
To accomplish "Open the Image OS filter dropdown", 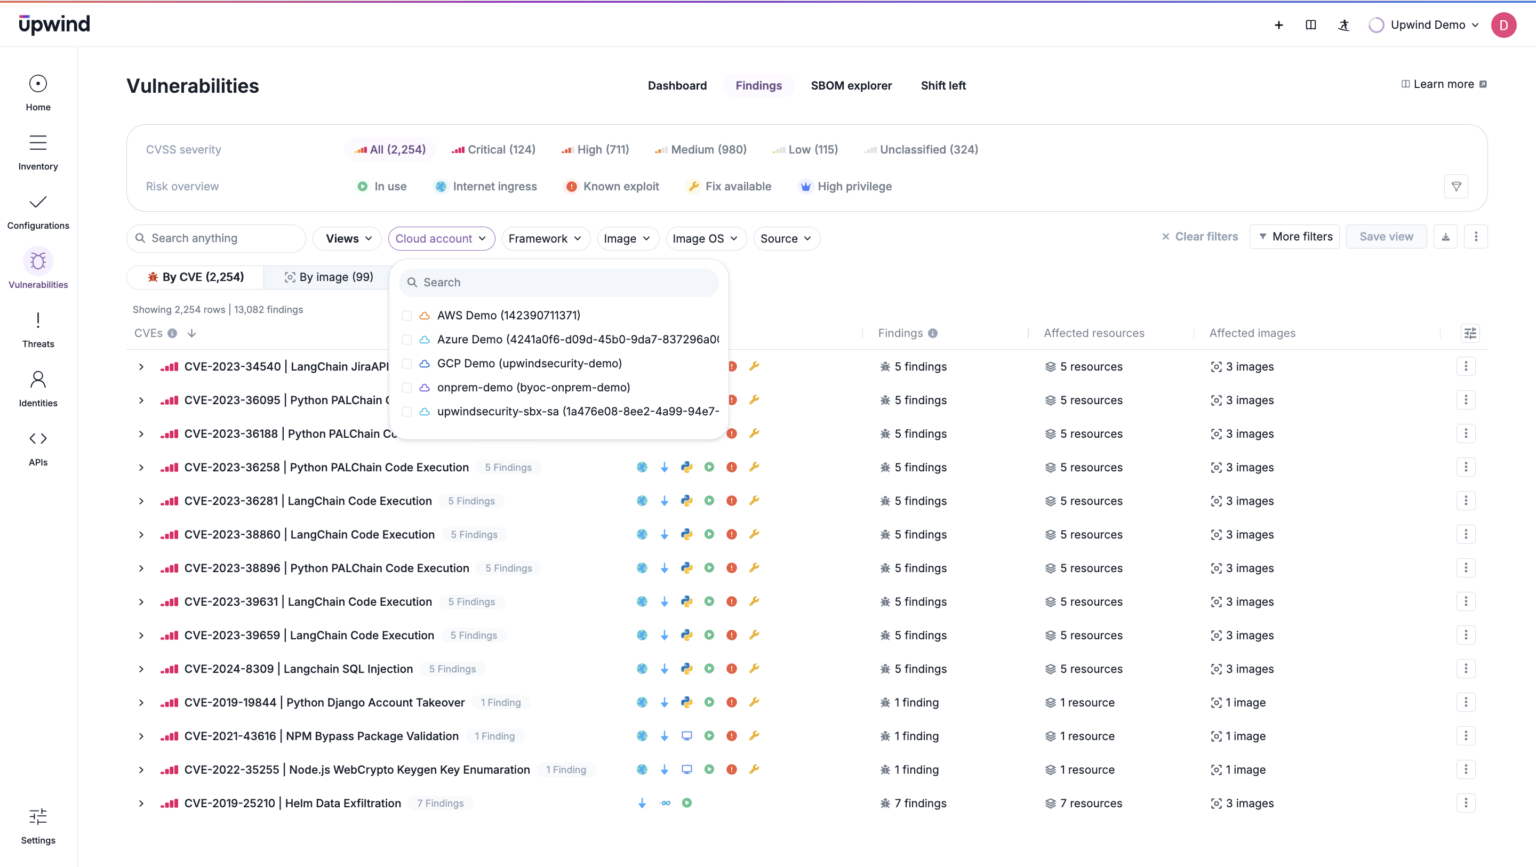I will click(706, 238).
